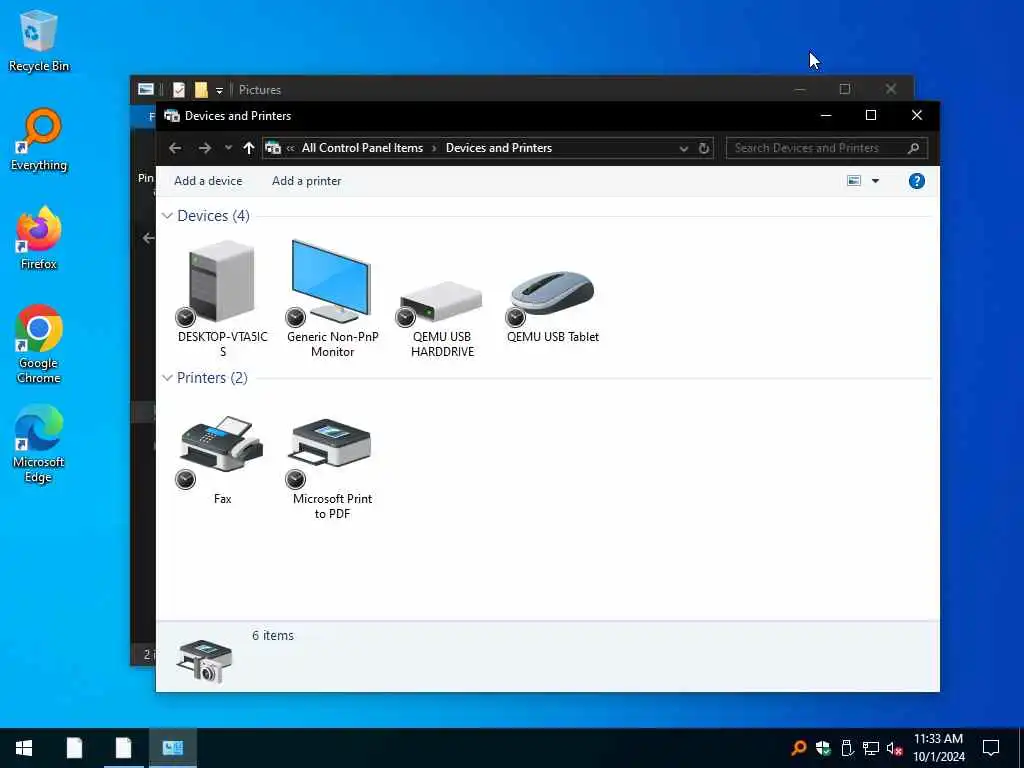Click the Everything search icon in system tray
This screenshot has width=1024, height=768.
click(798, 748)
